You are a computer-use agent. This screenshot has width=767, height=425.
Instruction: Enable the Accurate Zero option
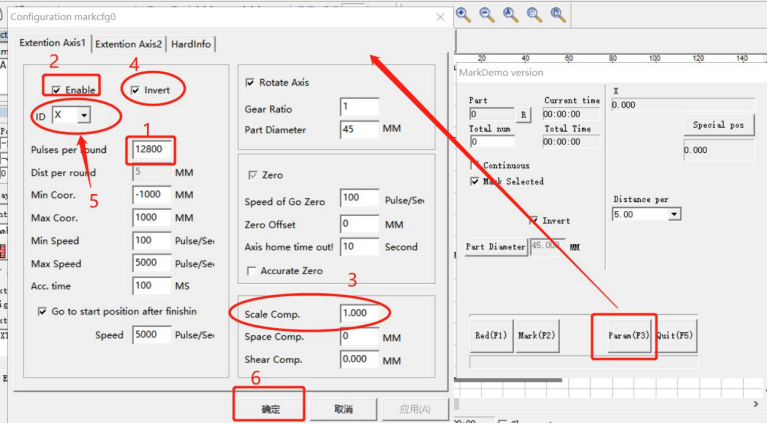pyautogui.click(x=251, y=271)
